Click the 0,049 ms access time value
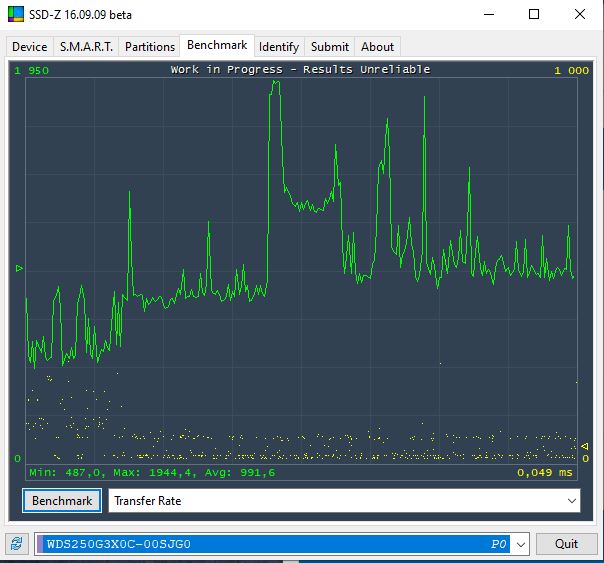 544,473
